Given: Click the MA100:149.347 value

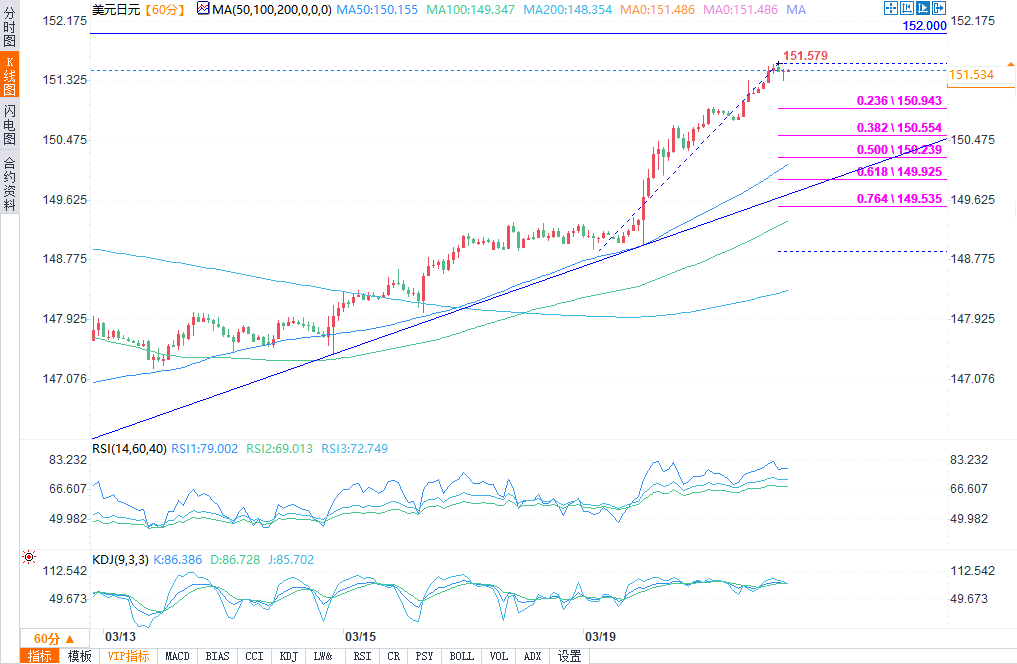Looking at the screenshot, I should 470,10.
